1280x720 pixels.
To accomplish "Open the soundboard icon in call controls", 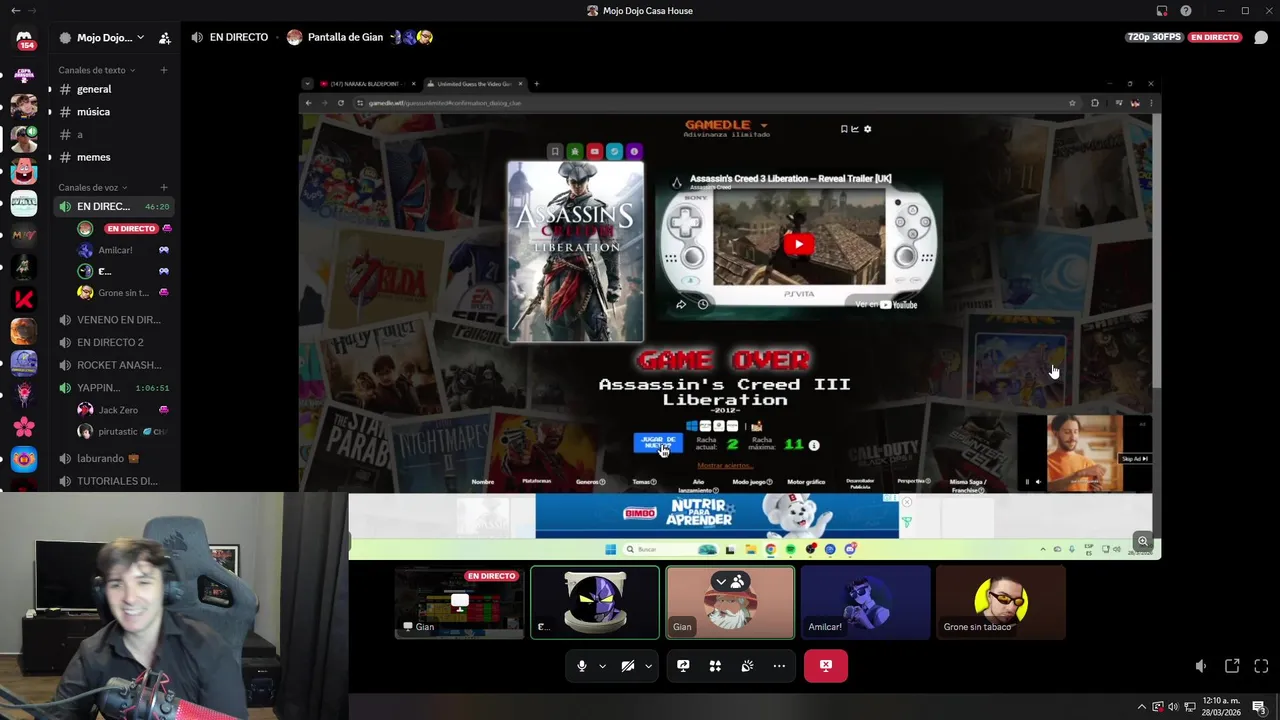I will coord(747,666).
